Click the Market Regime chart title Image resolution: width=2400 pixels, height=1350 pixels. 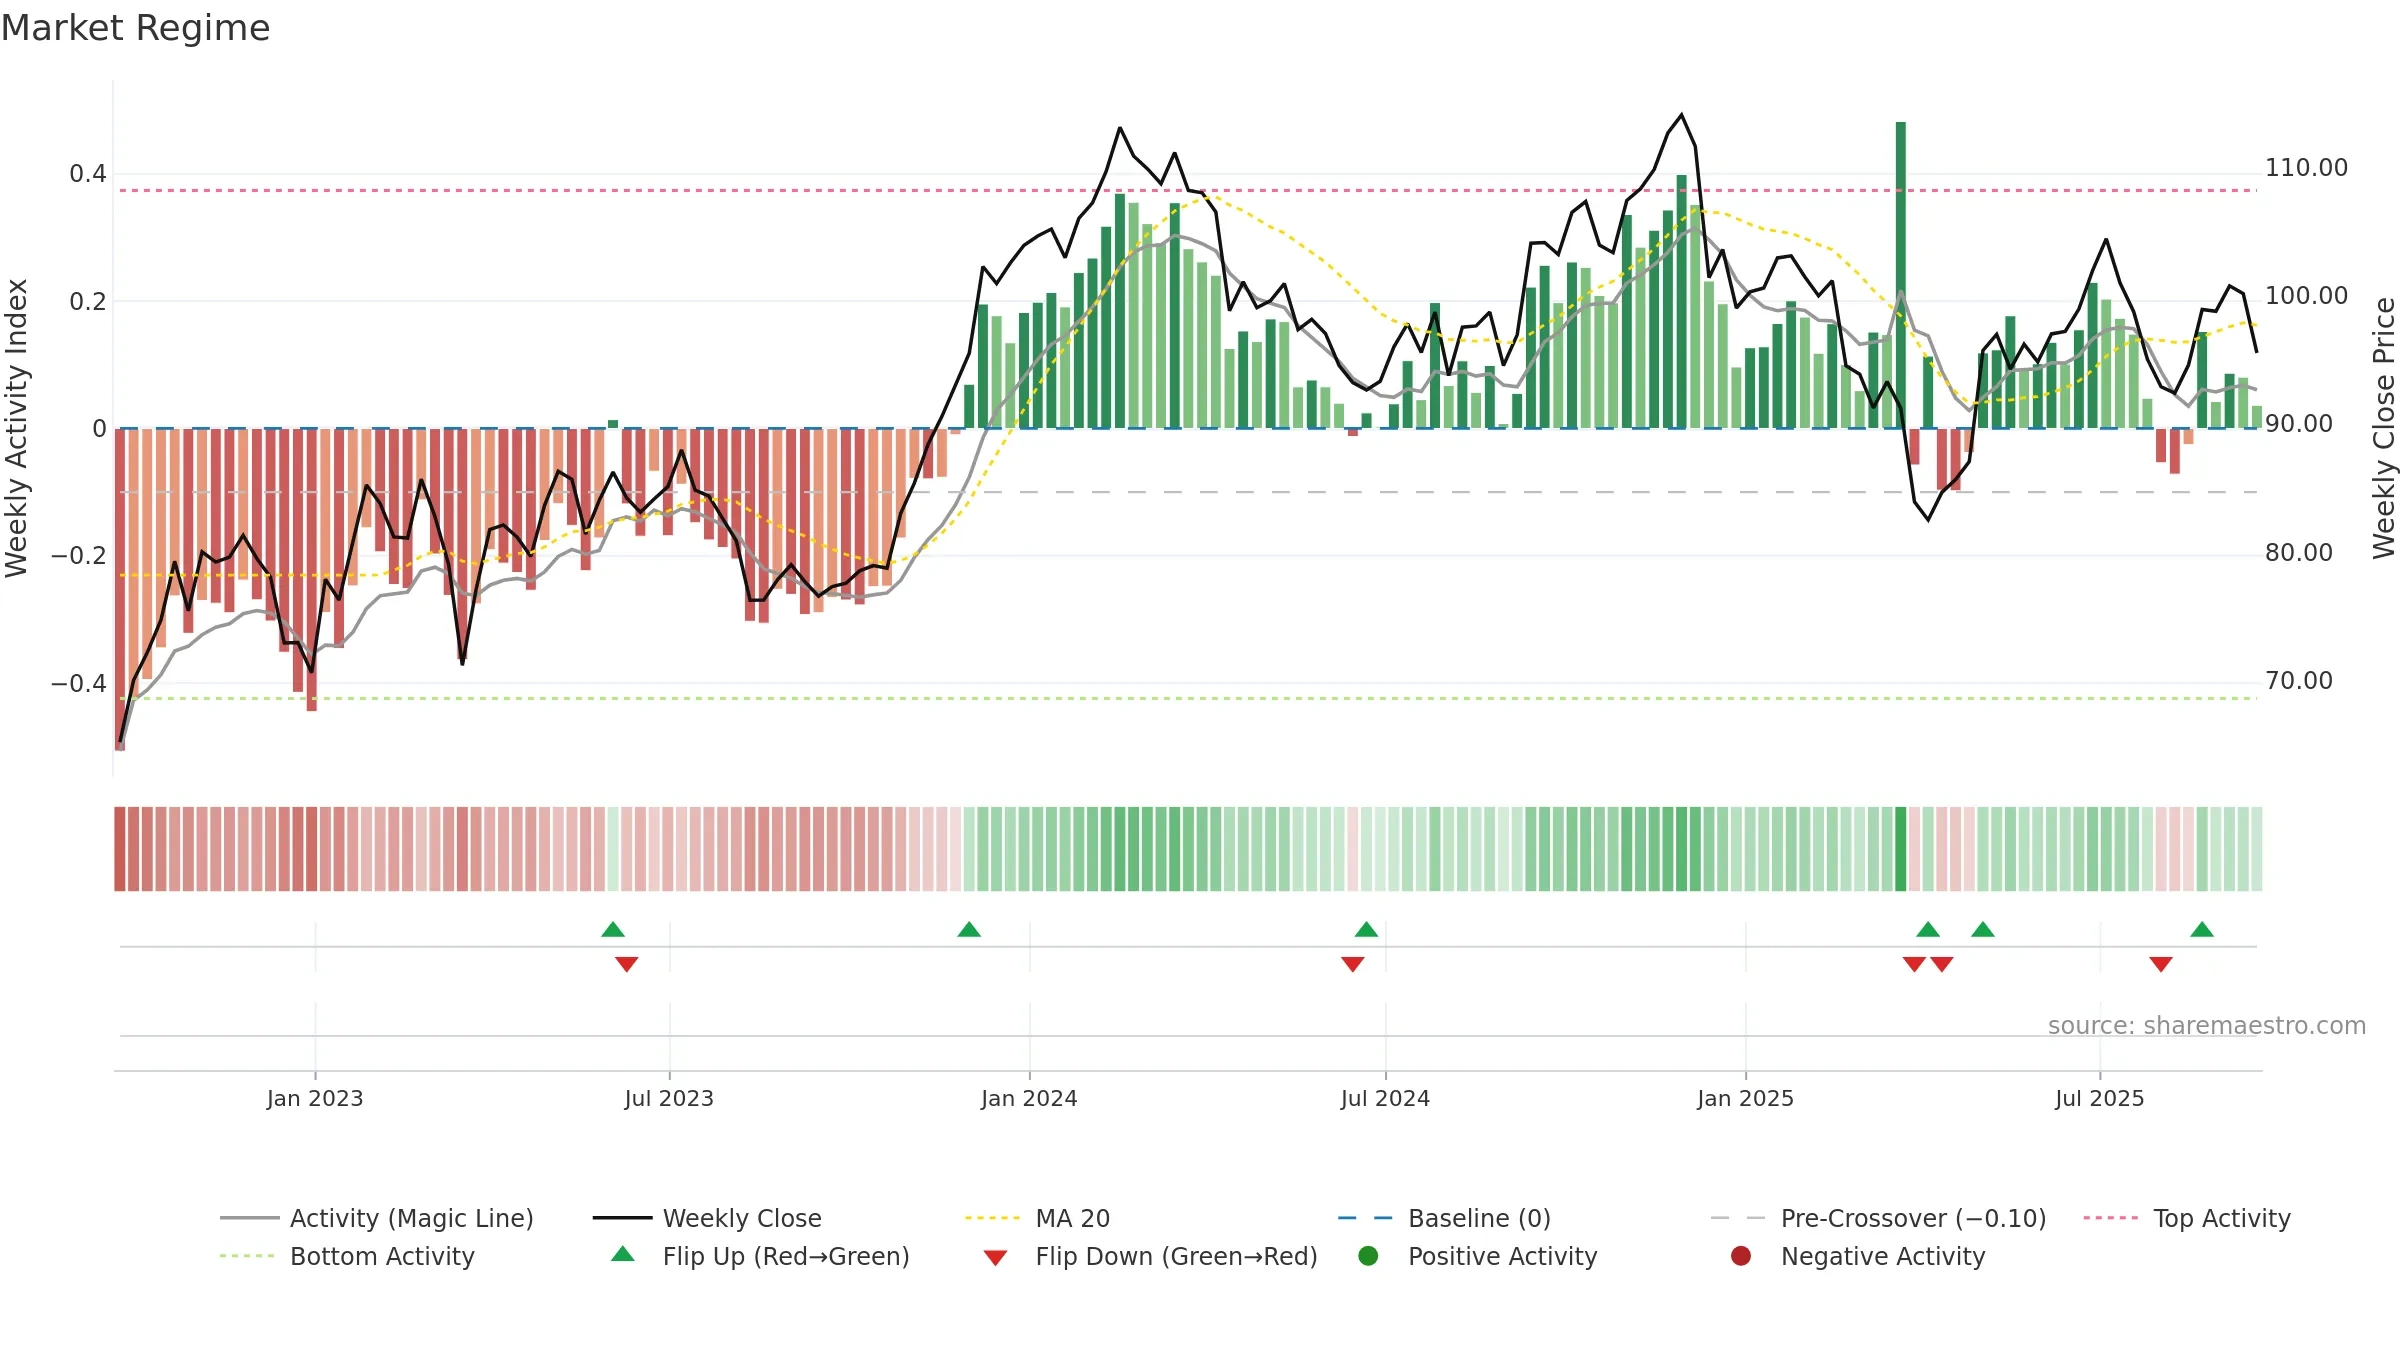pos(136,28)
